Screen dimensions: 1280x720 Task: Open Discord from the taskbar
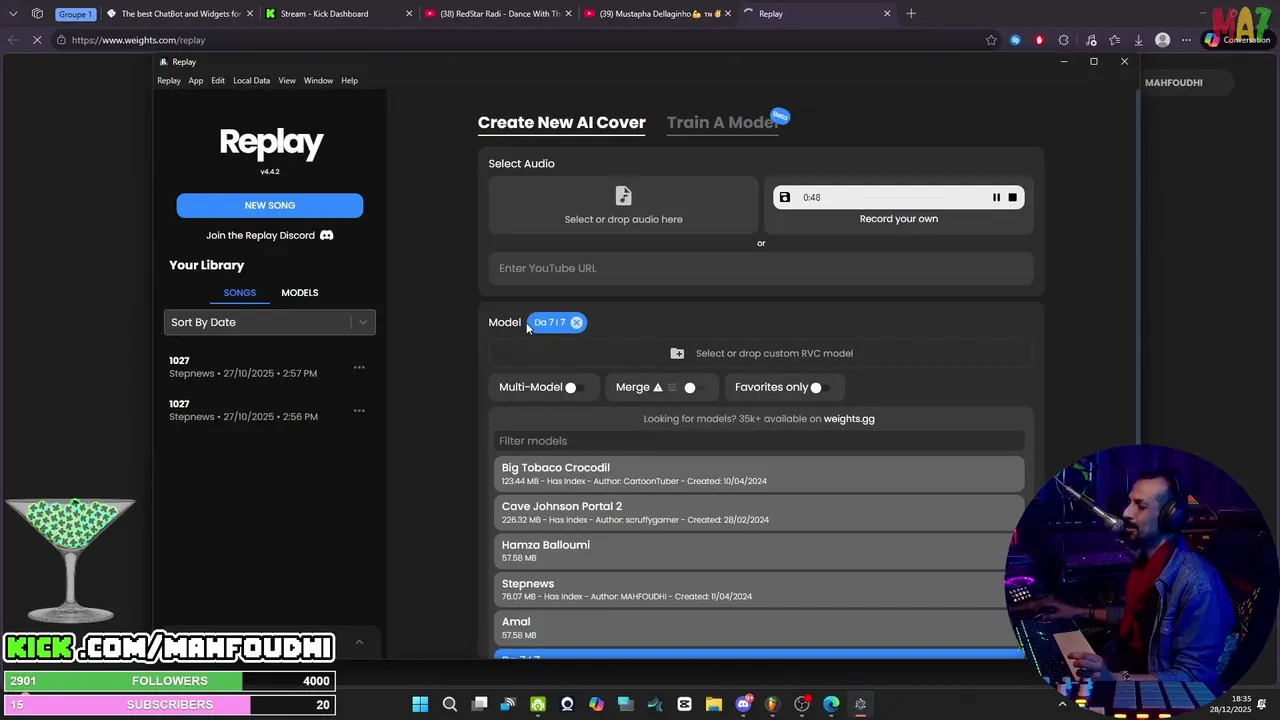(x=743, y=704)
